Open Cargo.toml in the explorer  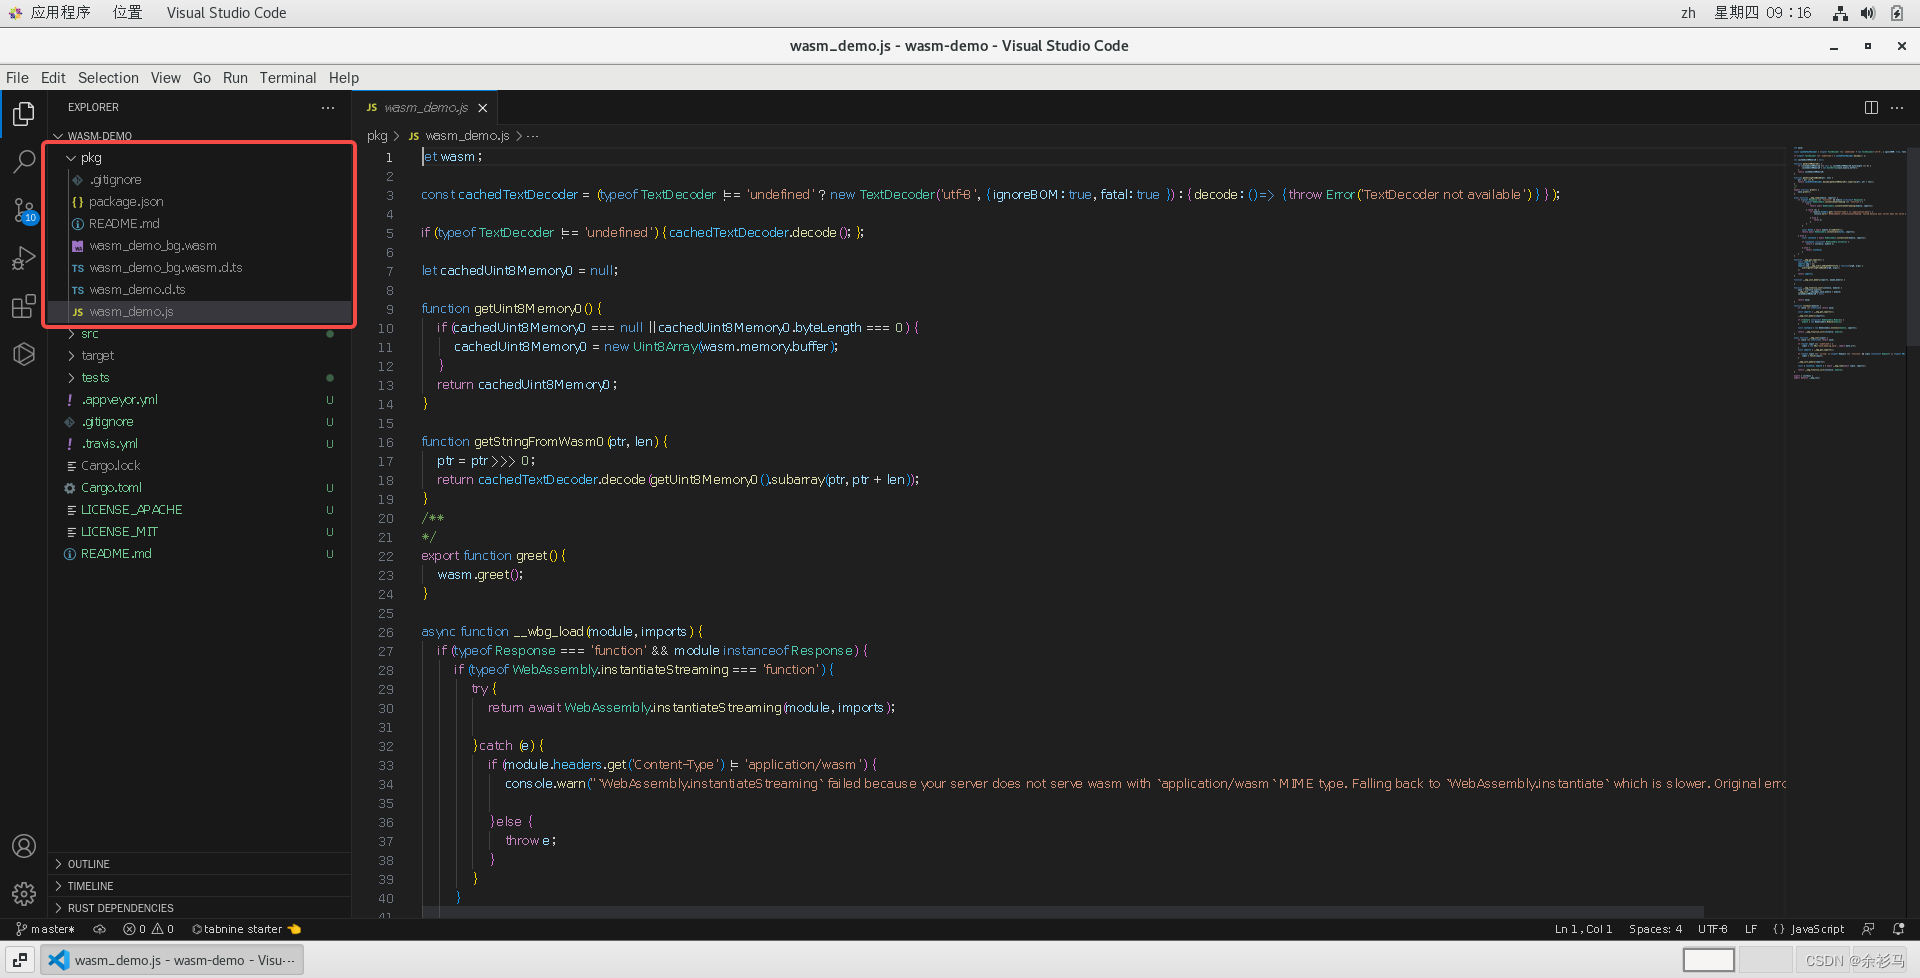pos(111,488)
